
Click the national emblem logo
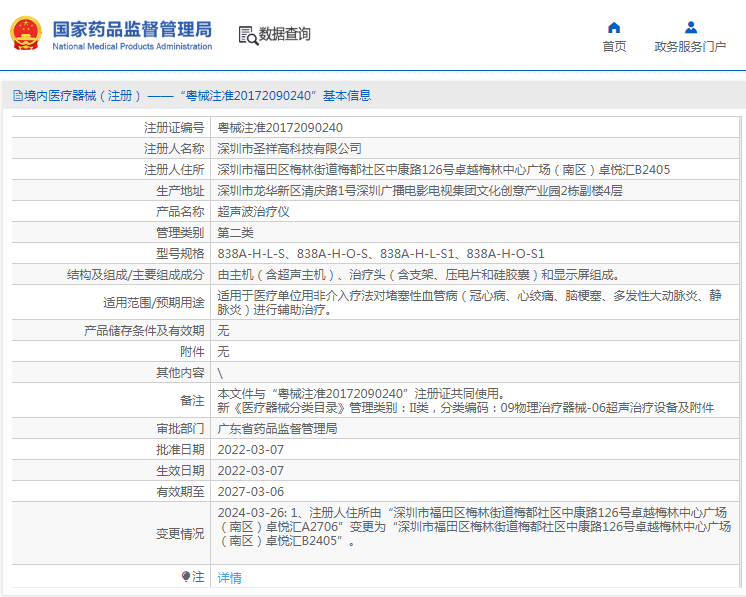point(26,33)
